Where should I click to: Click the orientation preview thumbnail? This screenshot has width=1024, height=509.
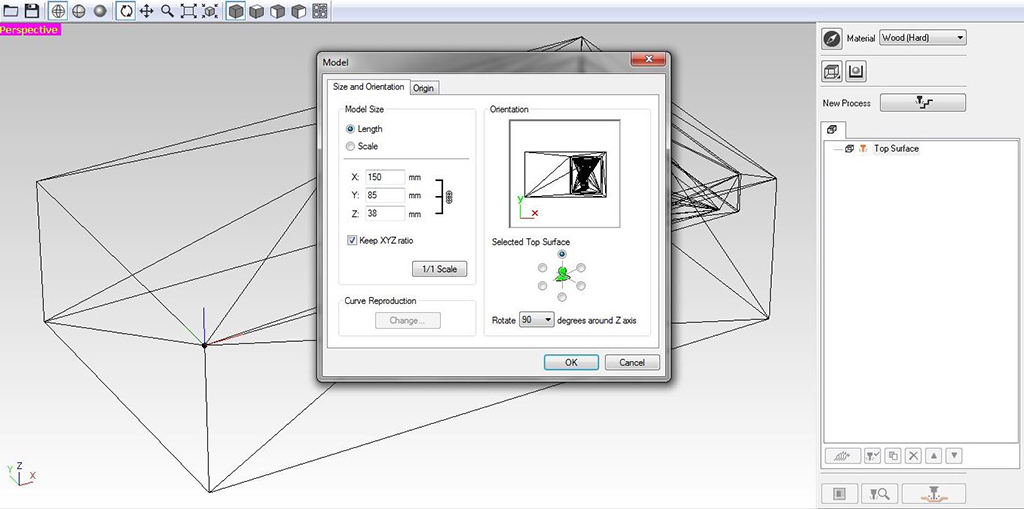(x=565, y=173)
